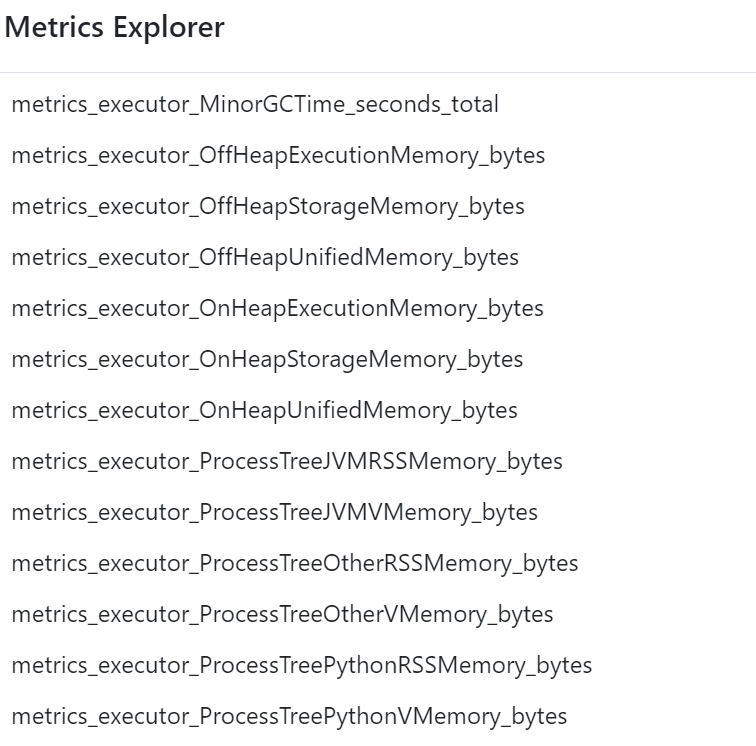This screenshot has height=746, width=756.
Task: Select the ProcessTreeJVMRSSMemory_bytes metric
Action: point(287,461)
